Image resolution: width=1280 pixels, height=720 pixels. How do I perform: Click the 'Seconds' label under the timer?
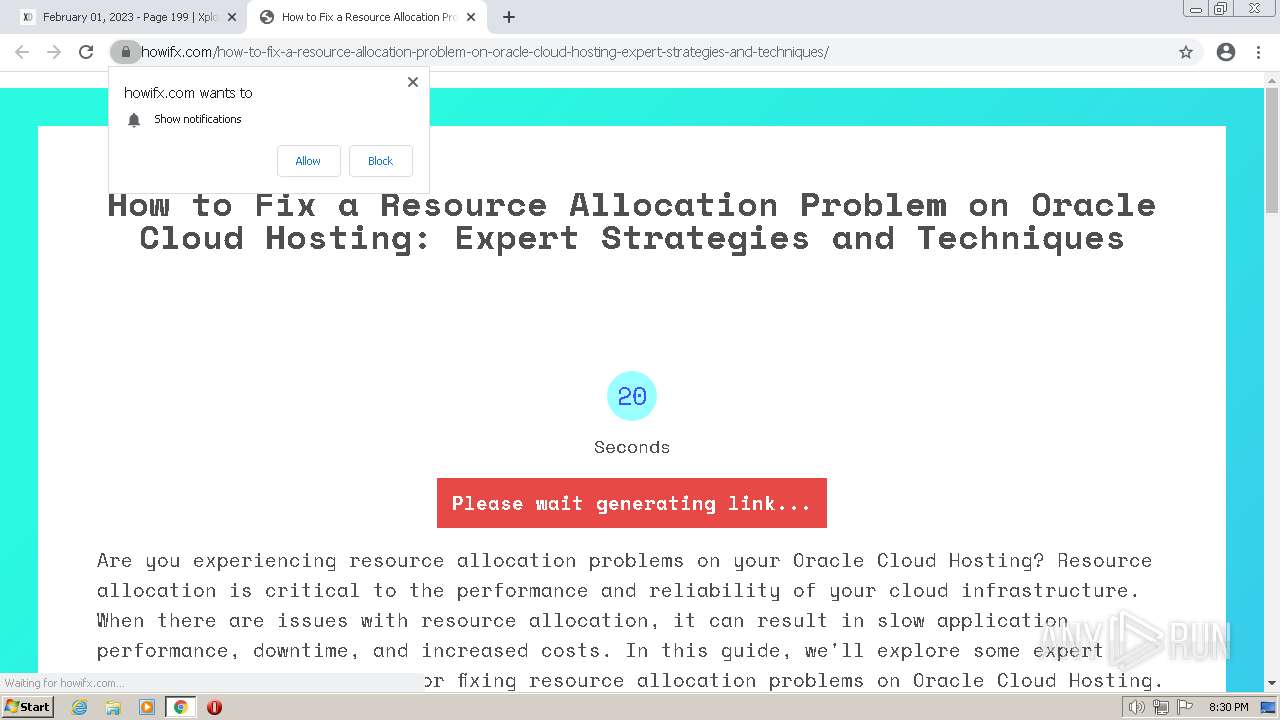tap(632, 447)
